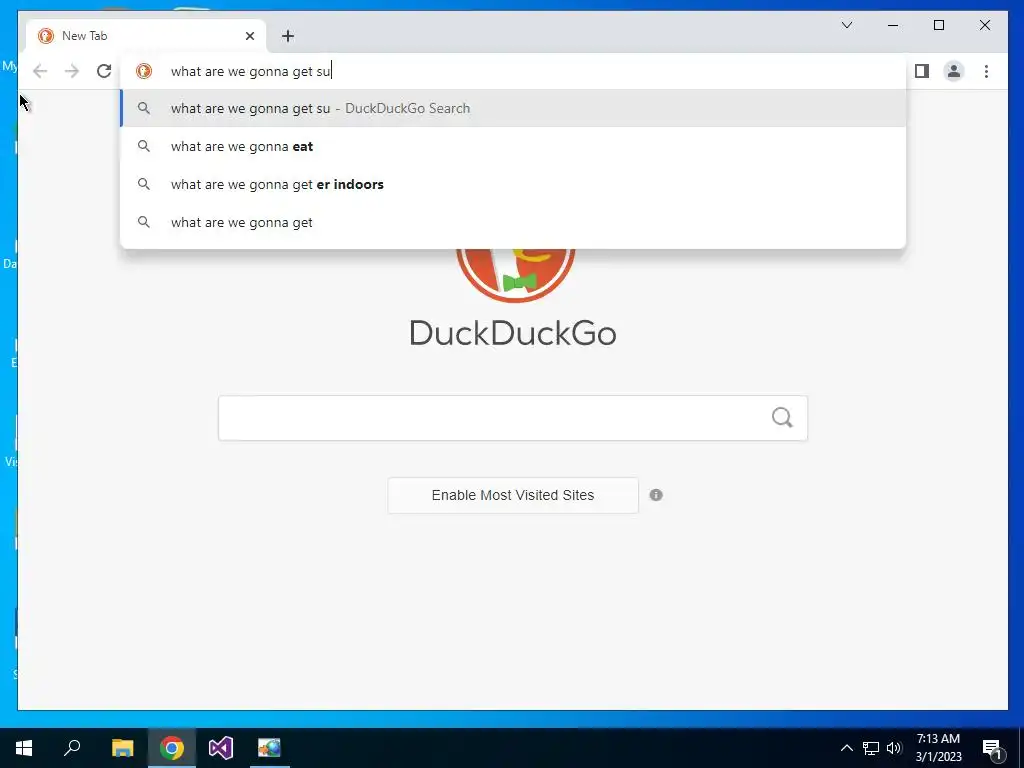Click Enable Most Visited Sites button

pyautogui.click(x=513, y=495)
